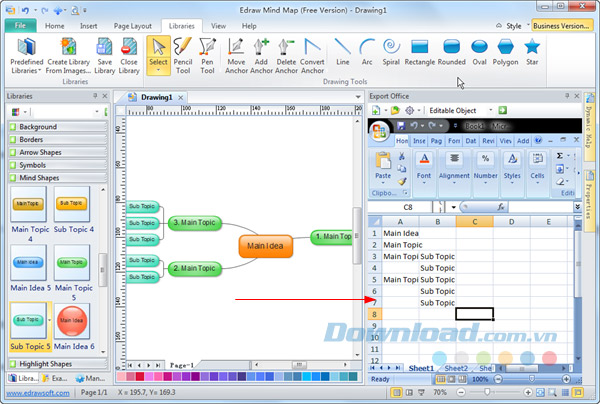Screen dimensions: 600x404
Task: Select red color in bottom palette
Action: 140,376
